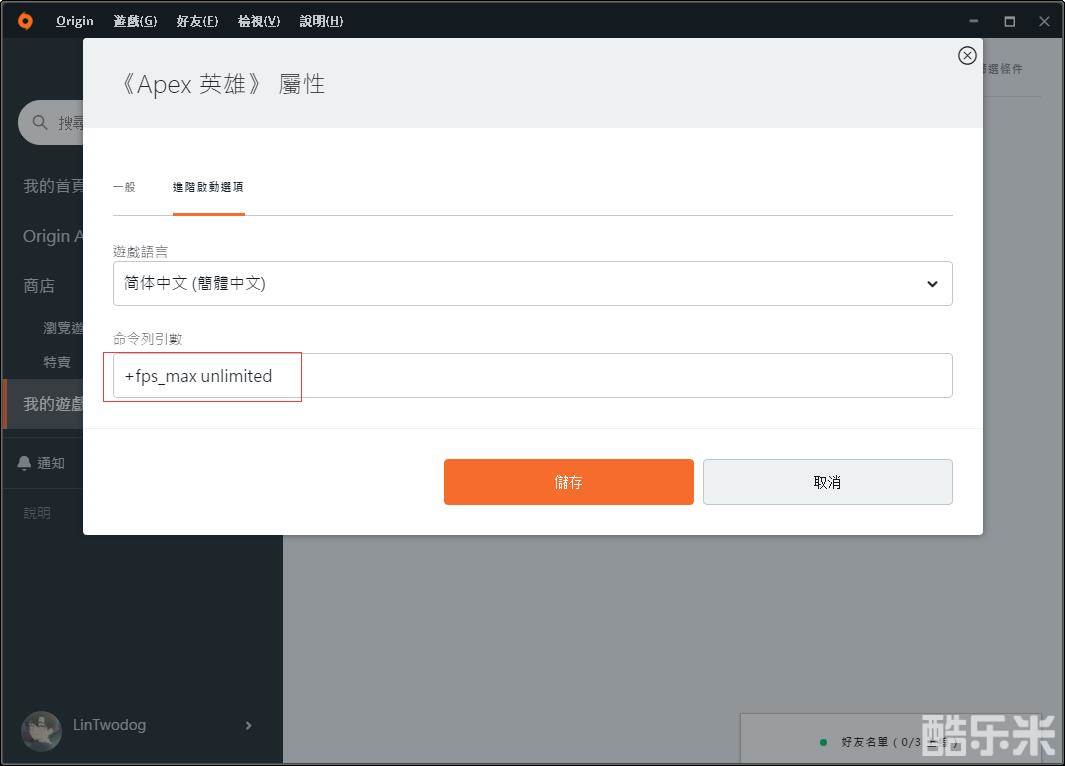Click the dropdown chevron for 简体中文
This screenshot has height=766, width=1065.
[931, 284]
